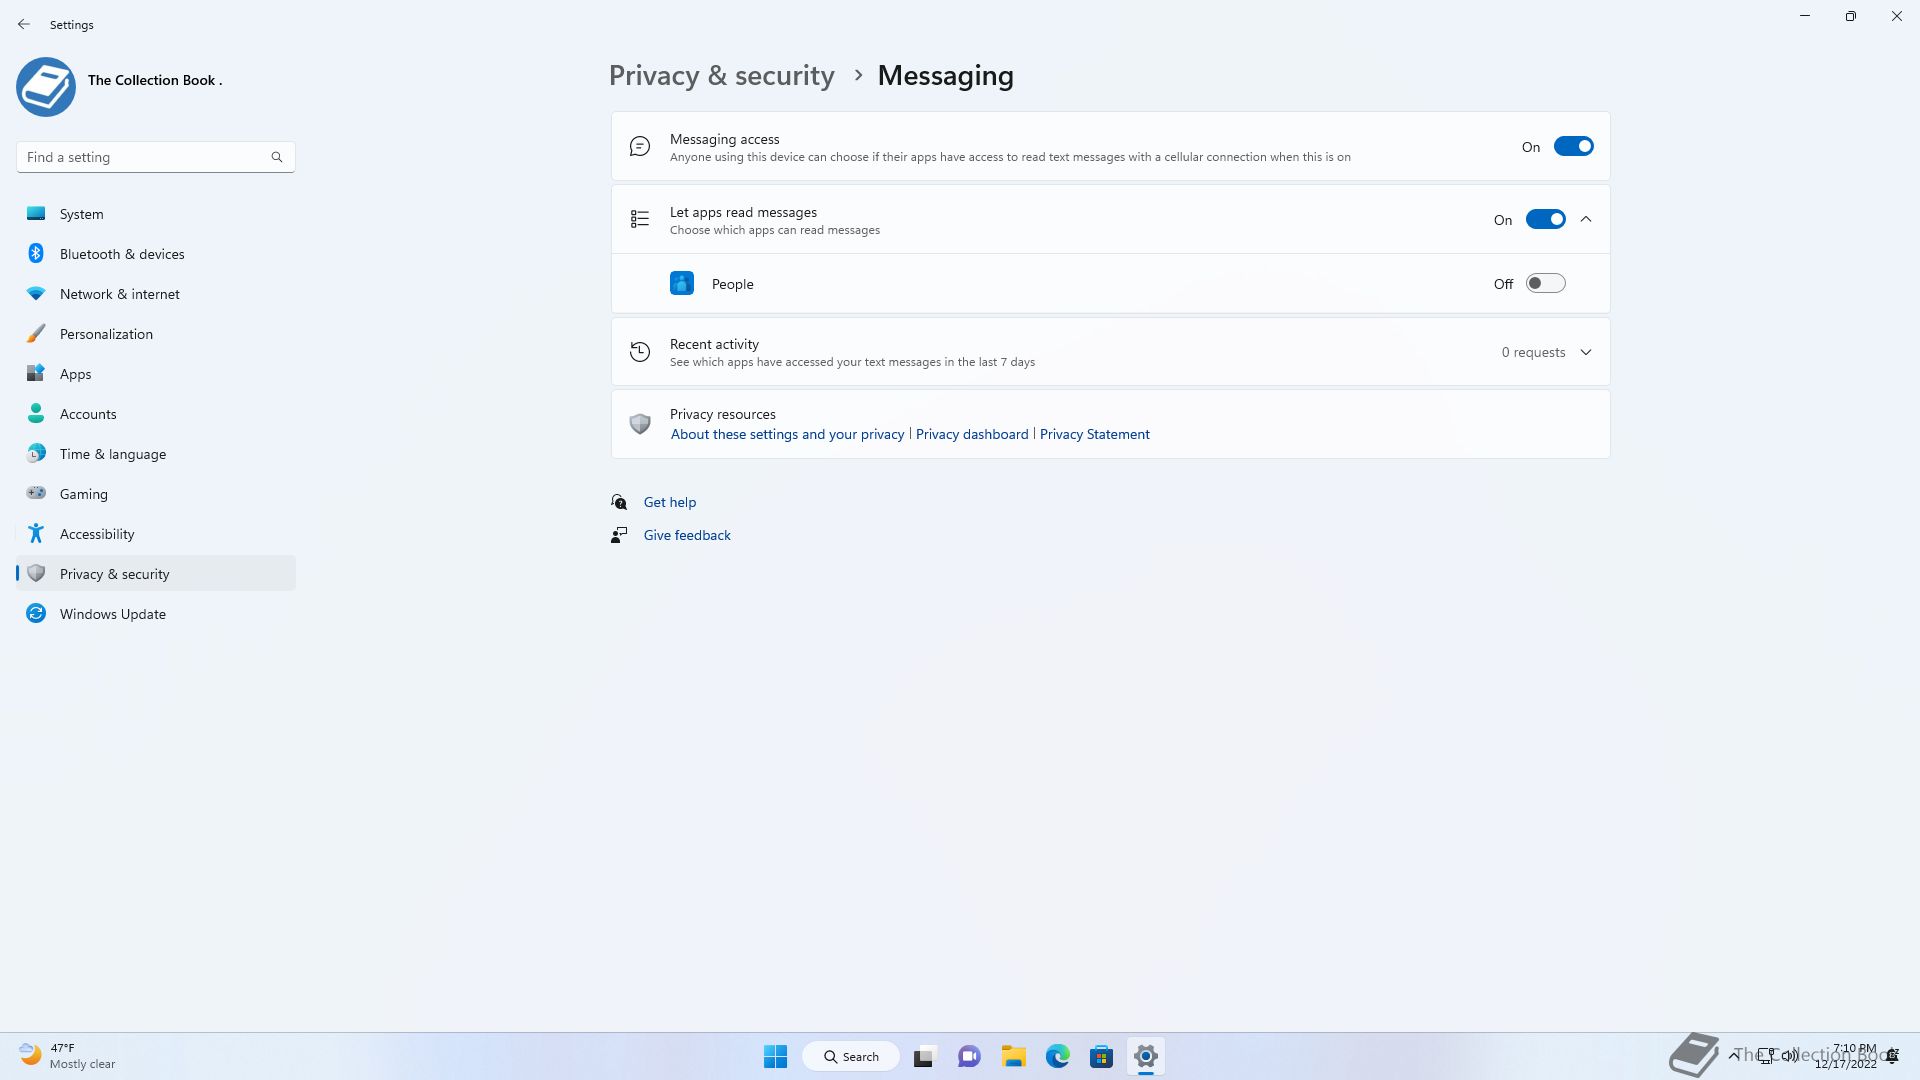The image size is (1920, 1080).
Task: Open File Explorer from the taskbar
Action: point(1014,1056)
